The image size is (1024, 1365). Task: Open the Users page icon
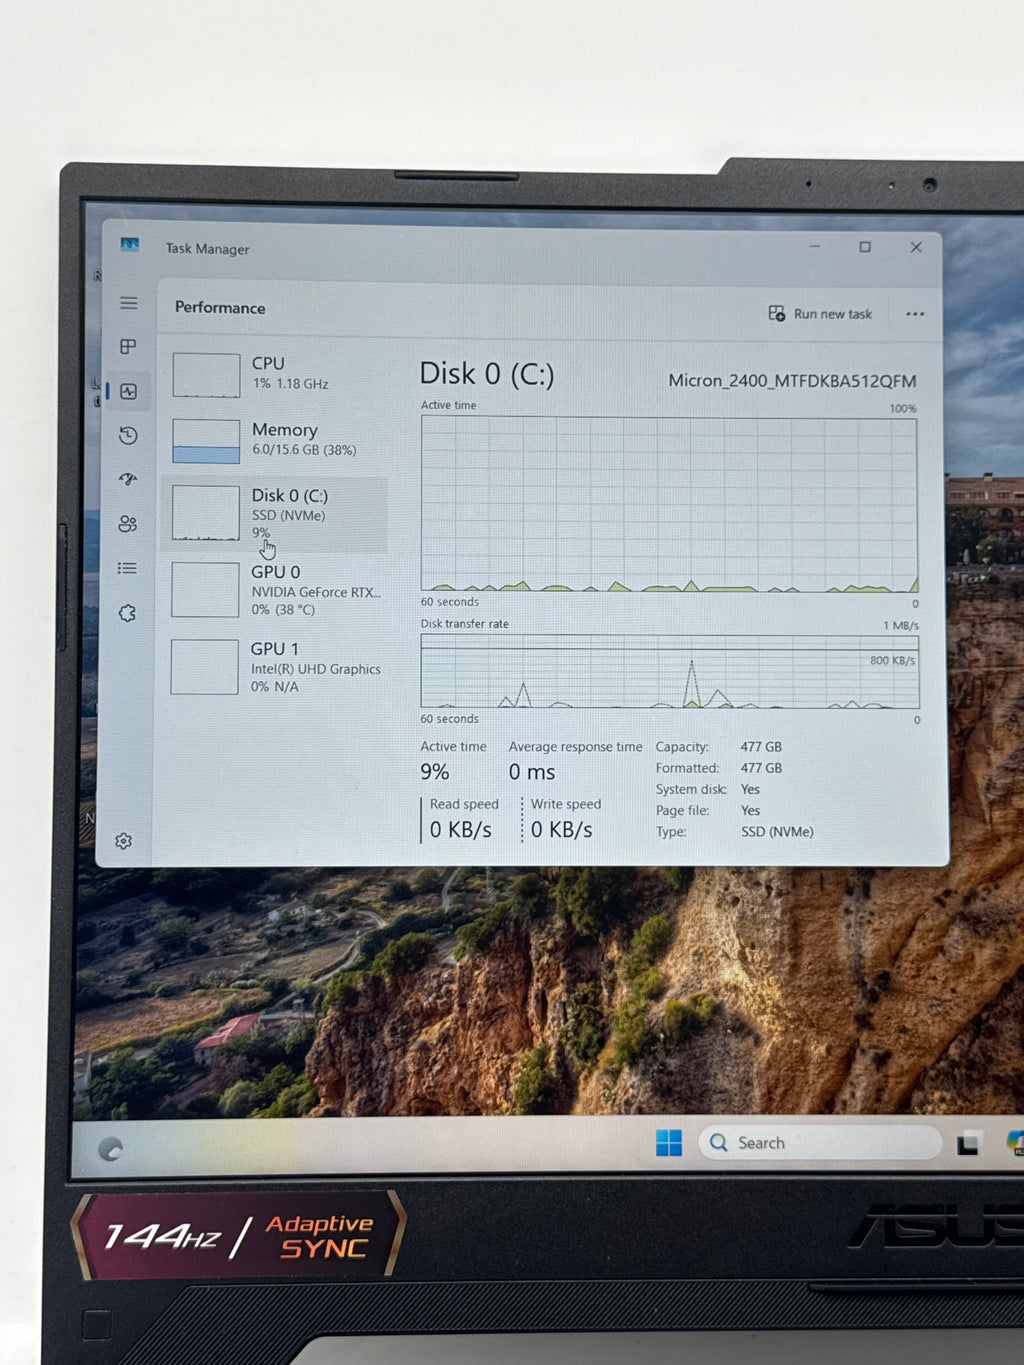click(x=128, y=524)
